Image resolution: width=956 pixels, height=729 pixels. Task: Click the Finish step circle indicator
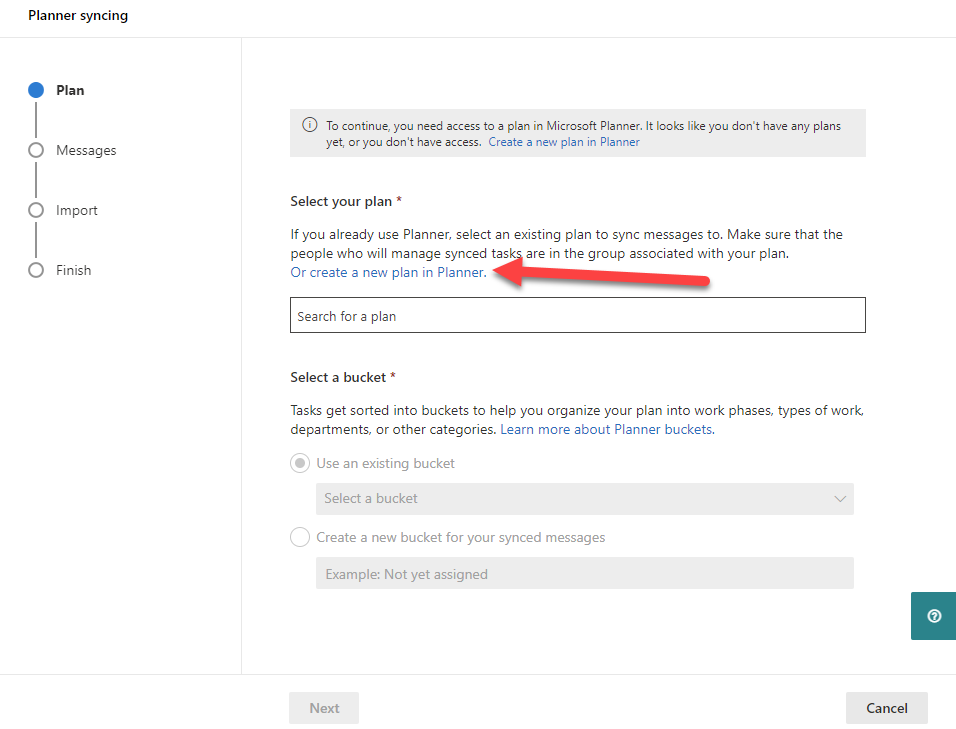click(36, 270)
